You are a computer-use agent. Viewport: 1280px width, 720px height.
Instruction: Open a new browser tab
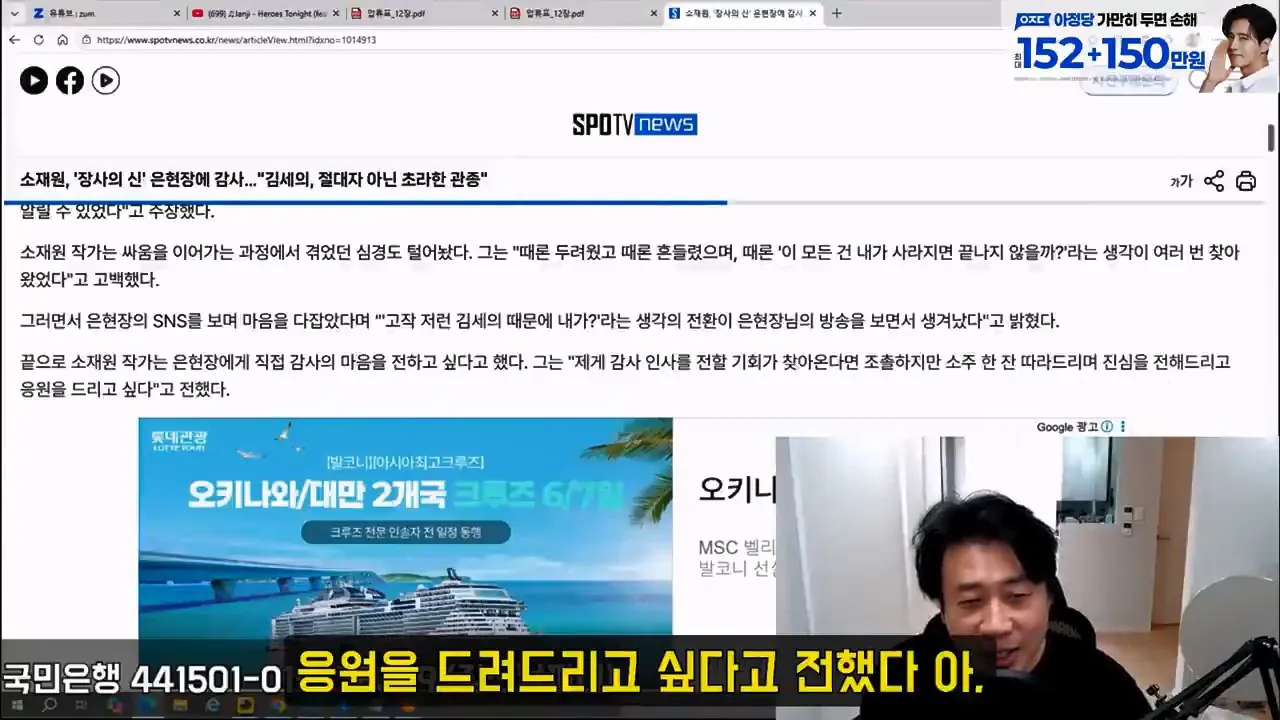[x=837, y=13]
